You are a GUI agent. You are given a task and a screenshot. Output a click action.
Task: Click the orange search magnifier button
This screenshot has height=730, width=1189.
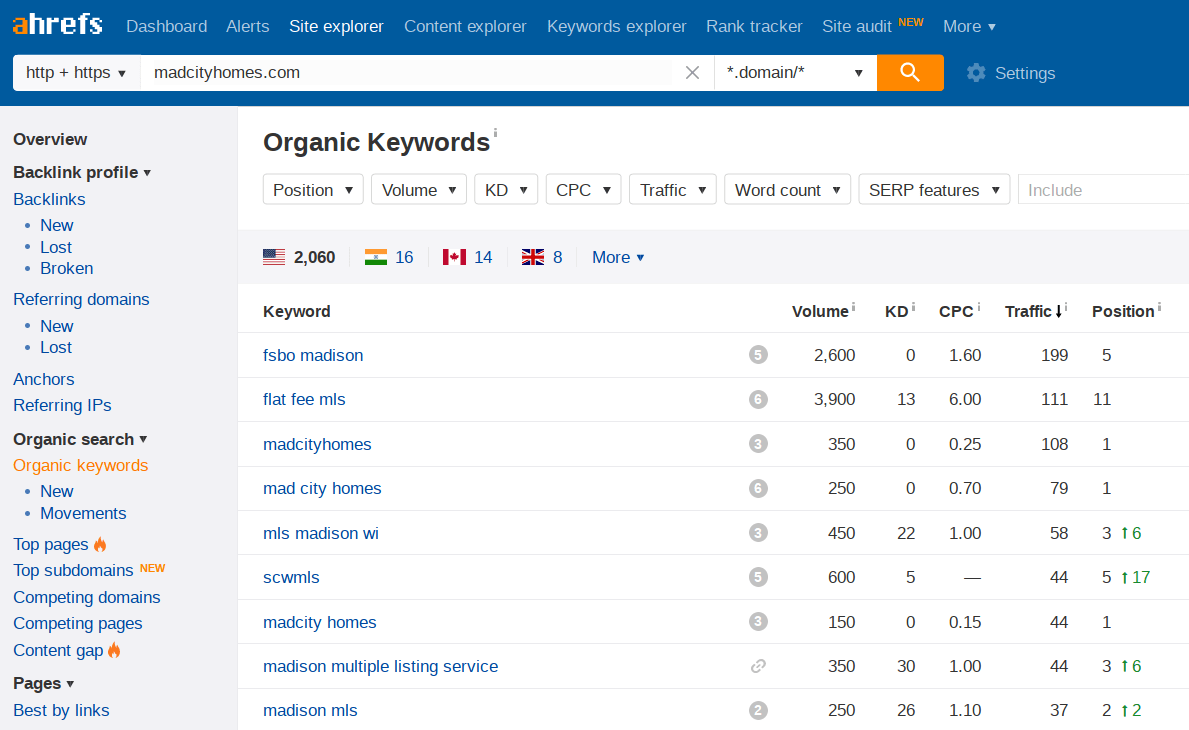[x=910, y=73]
